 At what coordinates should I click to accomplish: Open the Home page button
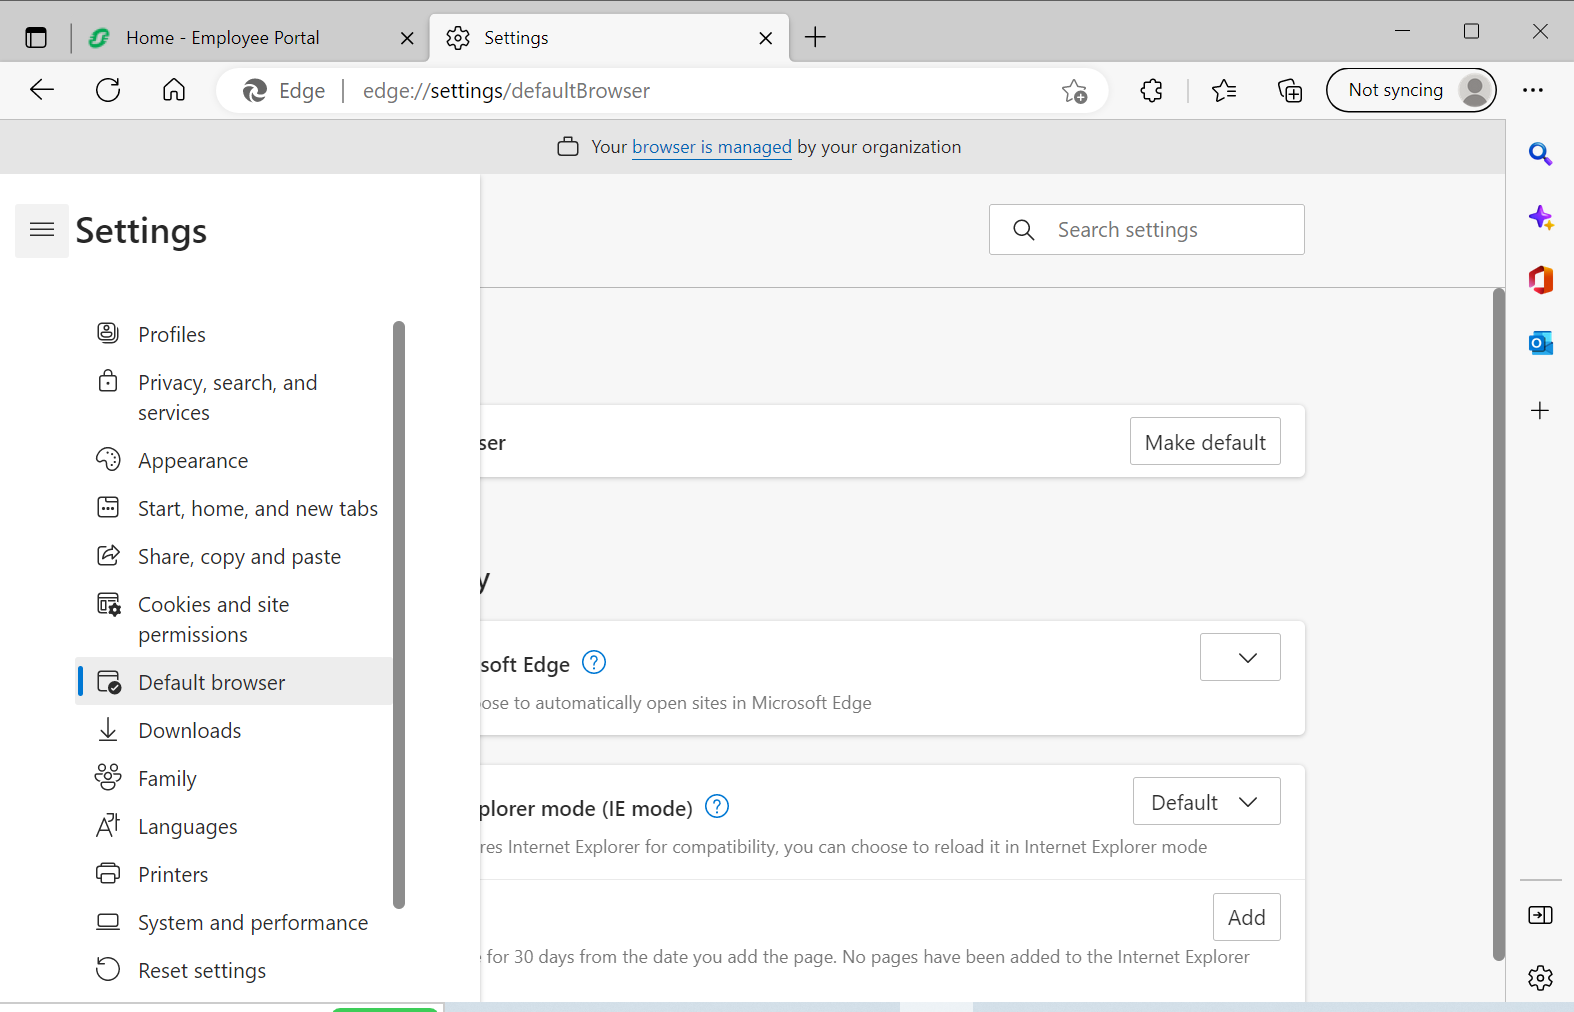point(174,90)
